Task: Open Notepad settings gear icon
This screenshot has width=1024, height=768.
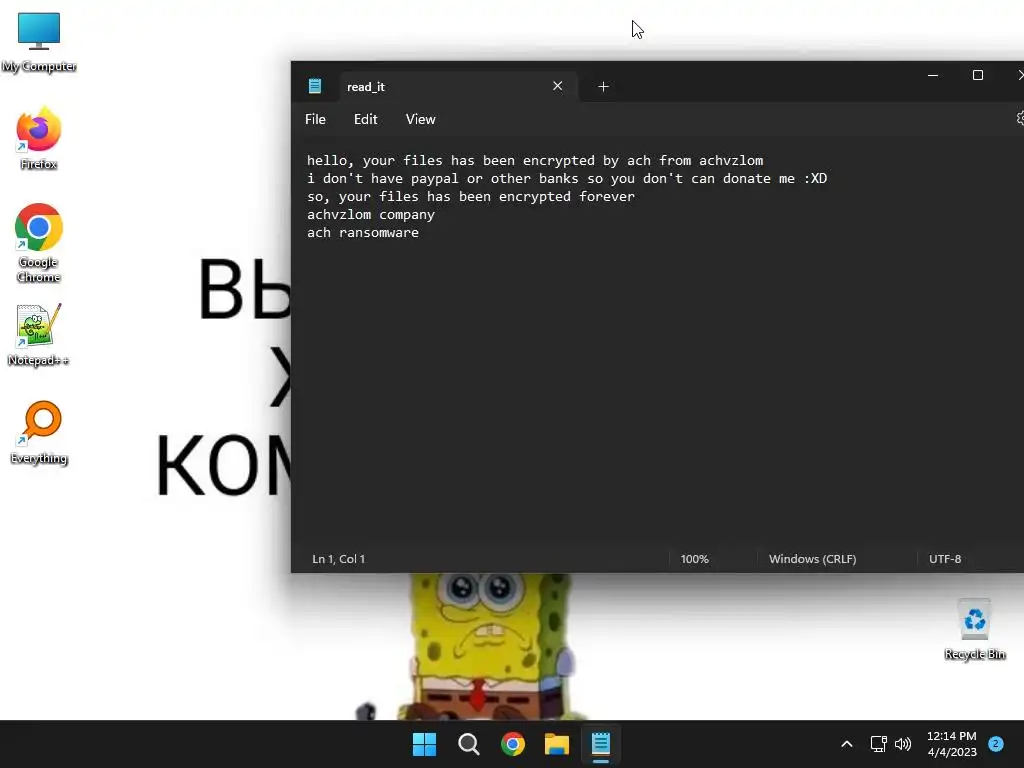Action: [x=1020, y=118]
